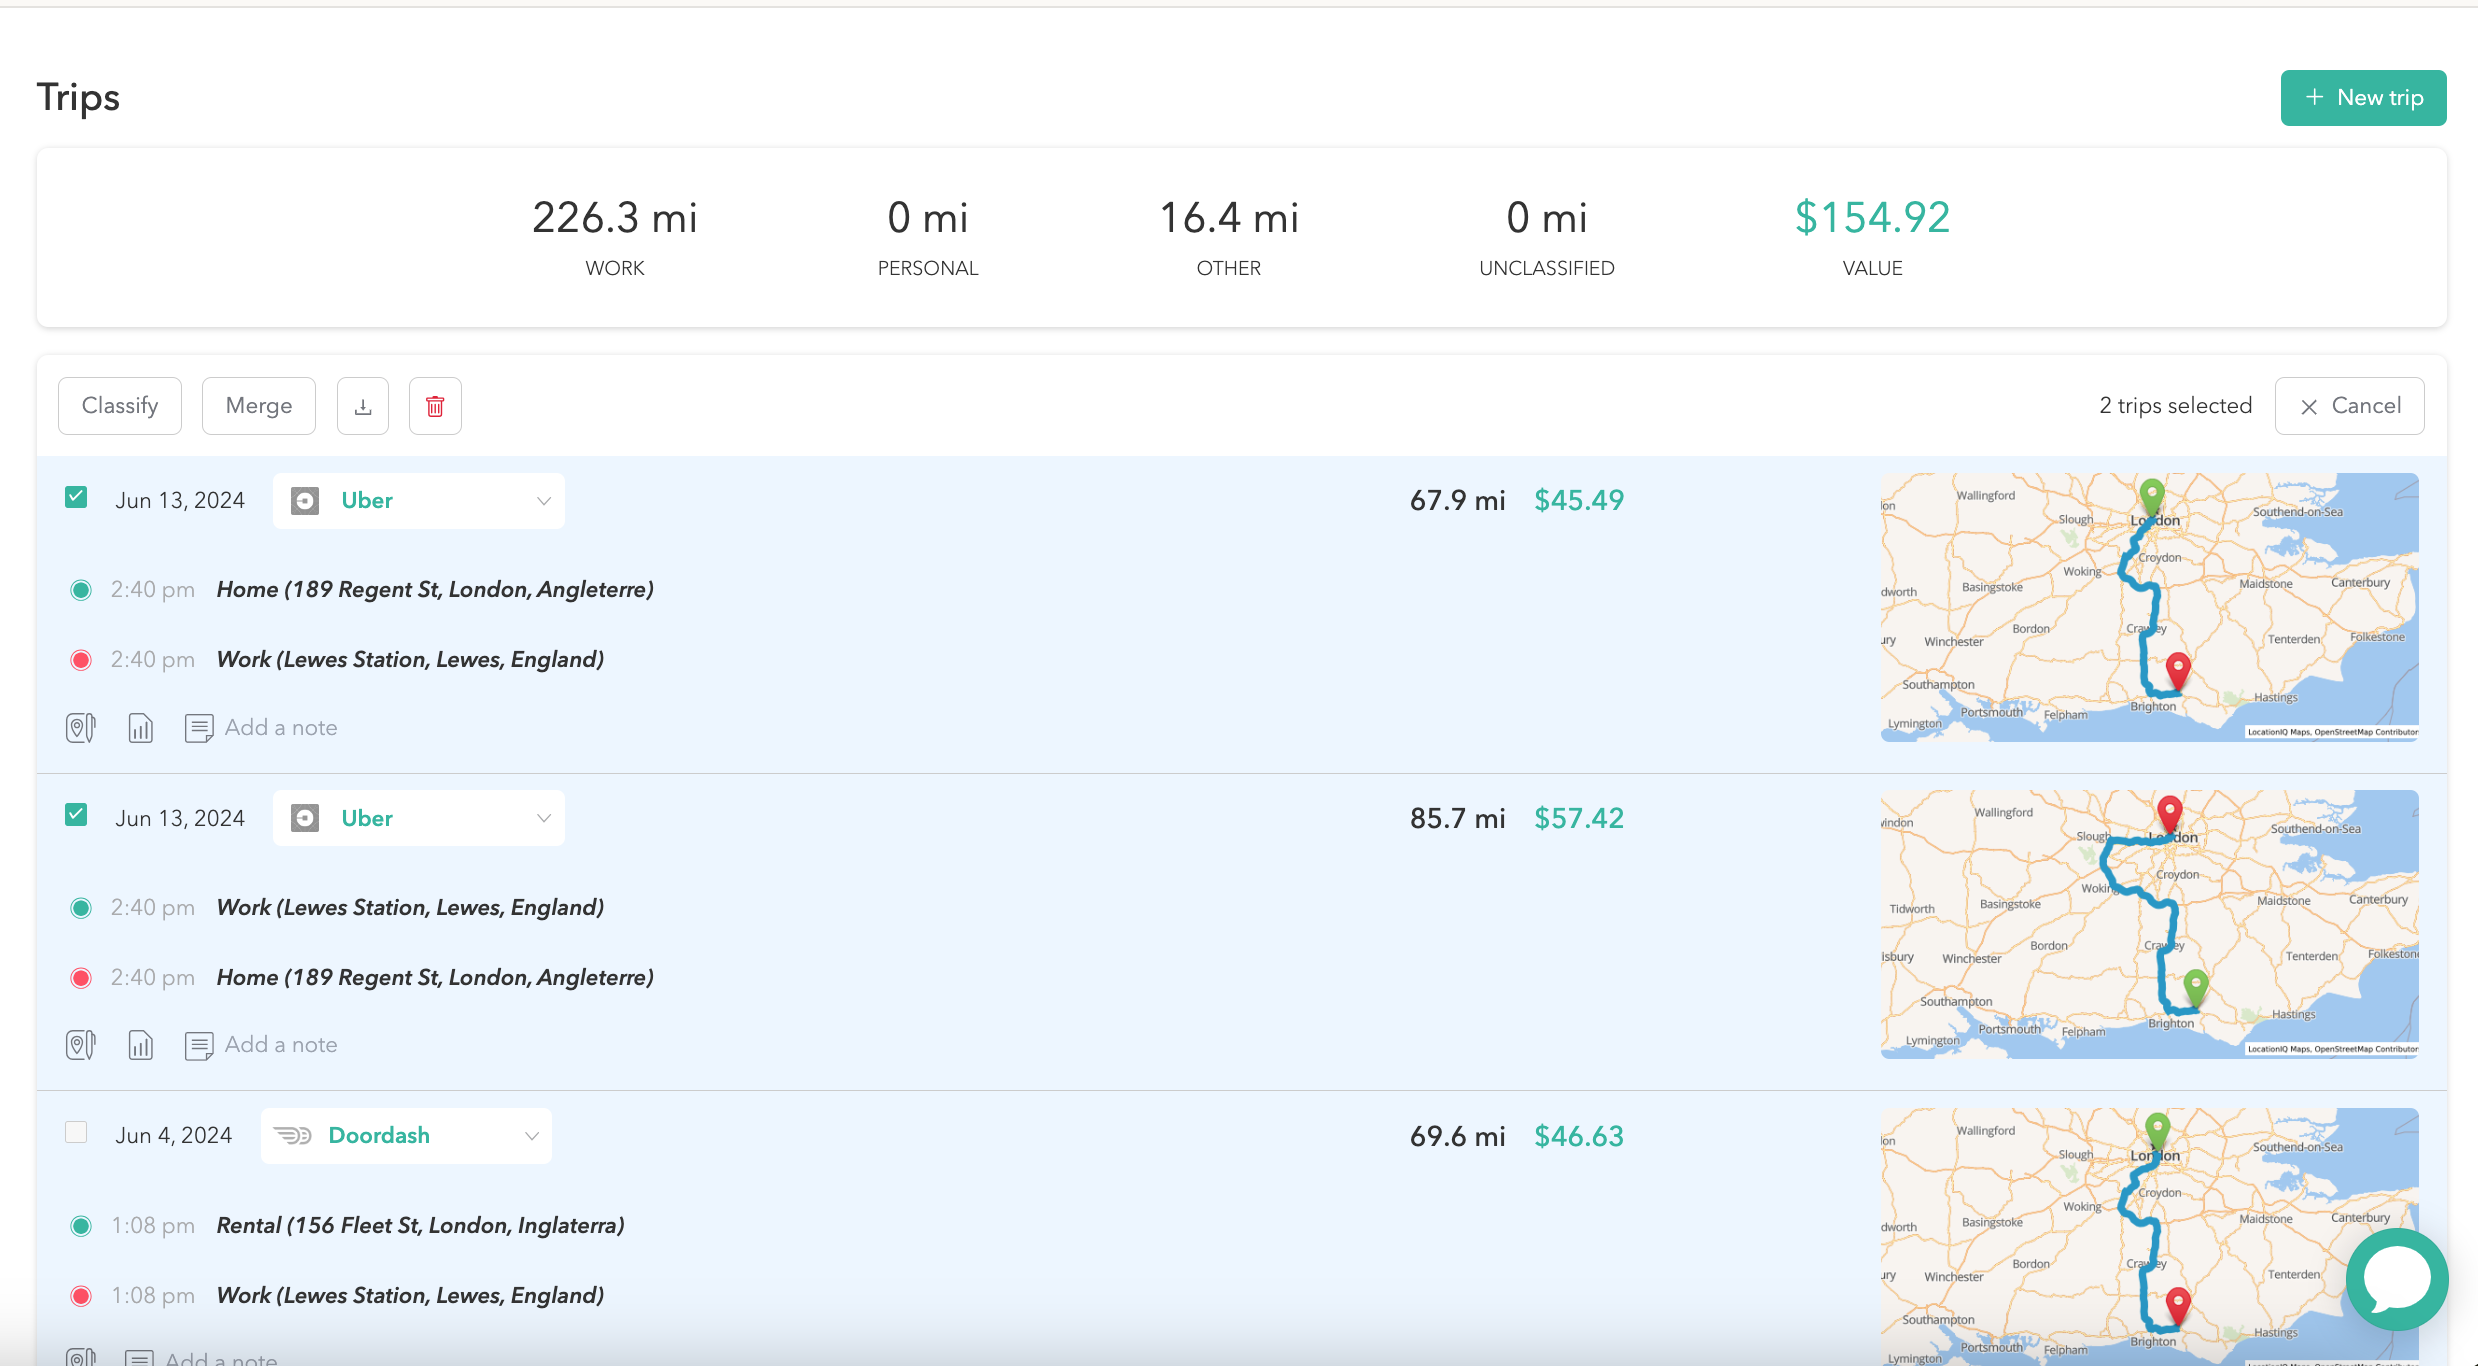Screen dimensions: 2478x1366
Task: Click the New trip button
Action: [2363, 98]
